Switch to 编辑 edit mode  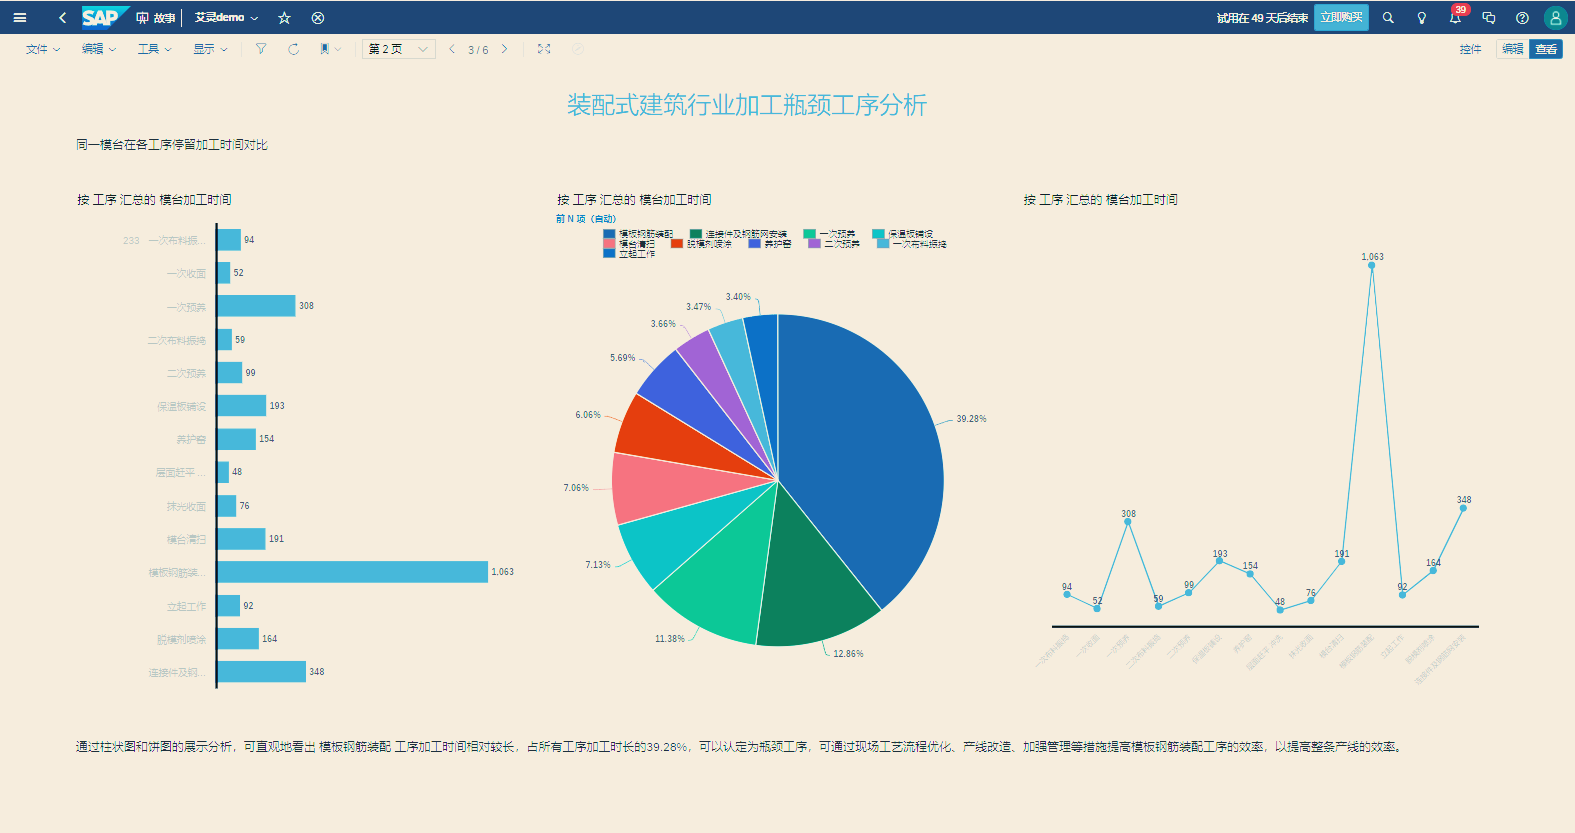pyautogui.click(x=1512, y=49)
